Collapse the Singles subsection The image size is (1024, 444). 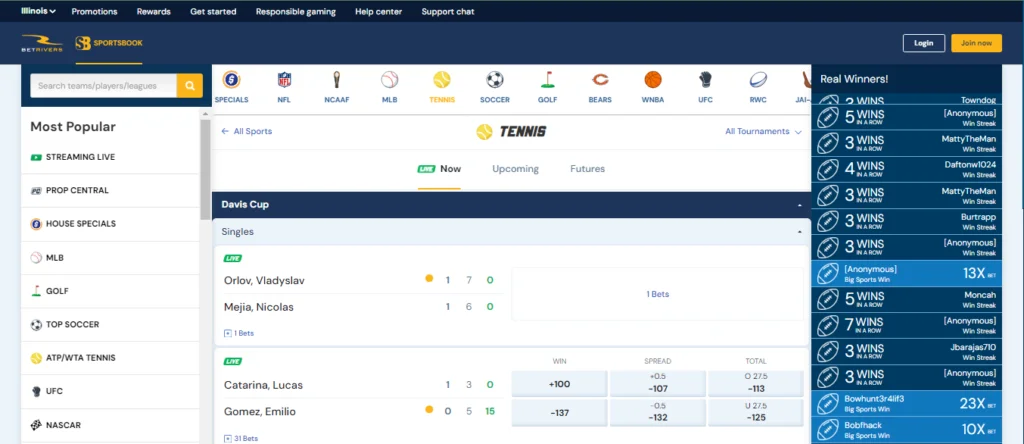799,232
